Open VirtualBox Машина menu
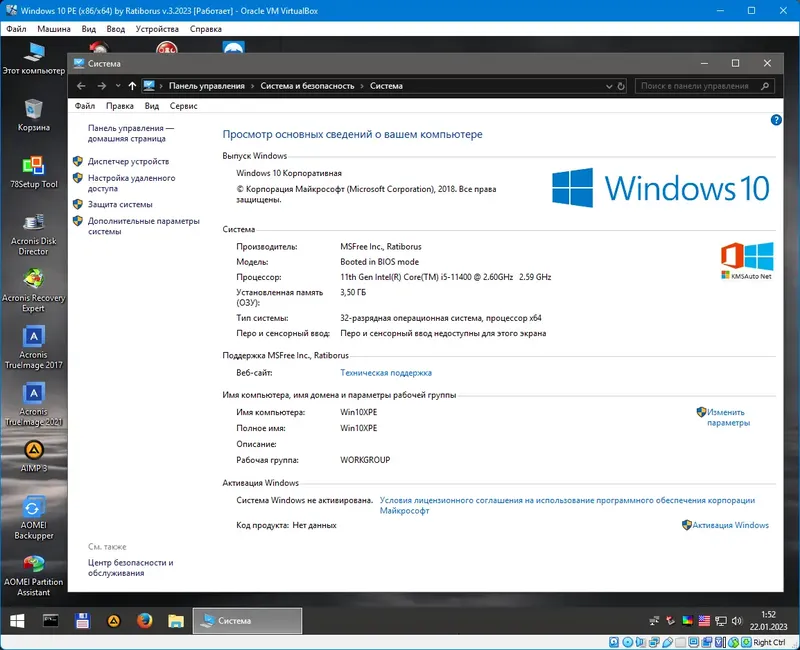Viewport: 800px width, 650px height. (54, 29)
